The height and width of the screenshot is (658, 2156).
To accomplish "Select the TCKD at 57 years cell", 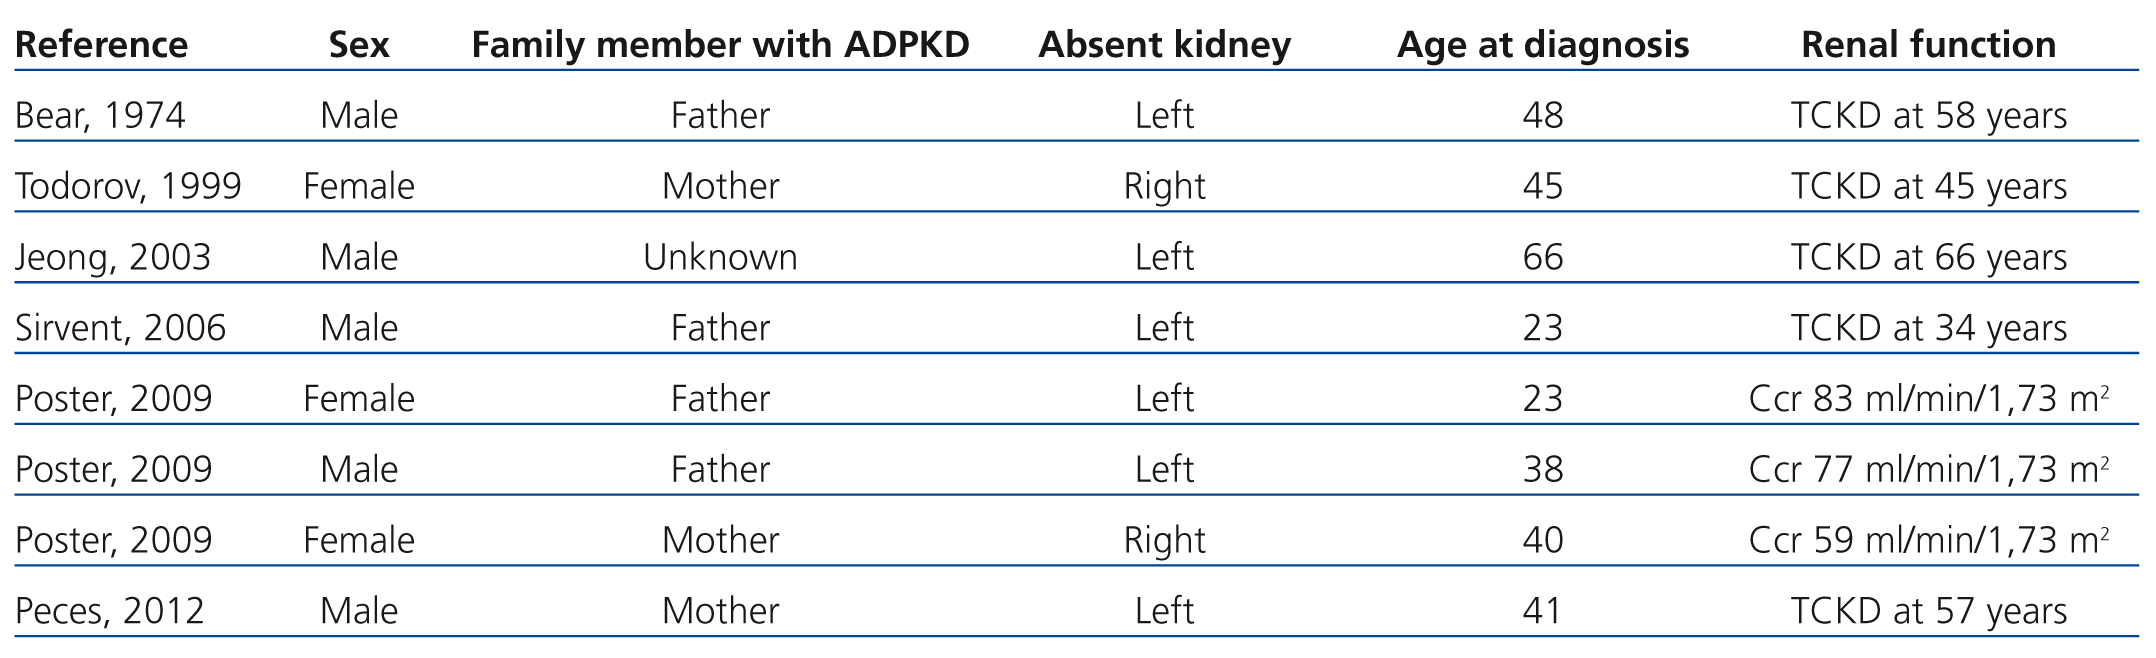I will pyautogui.click(x=1928, y=611).
